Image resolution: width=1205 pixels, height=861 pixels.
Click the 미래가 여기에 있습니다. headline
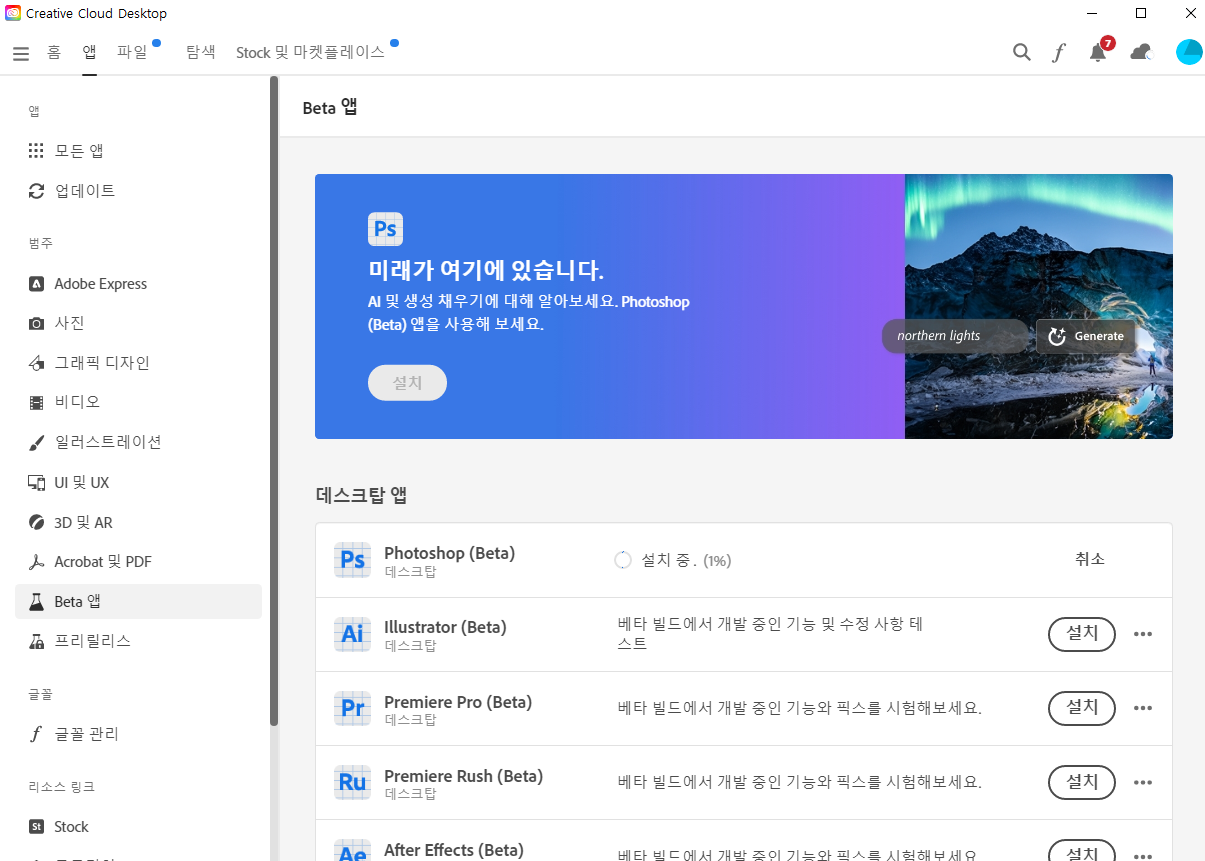(486, 270)
